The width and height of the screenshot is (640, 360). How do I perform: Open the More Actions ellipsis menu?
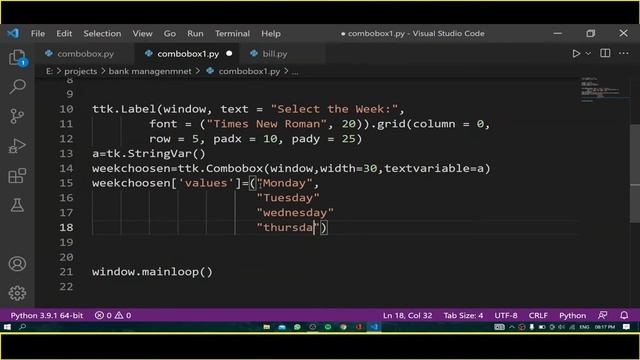coord(623,53)
